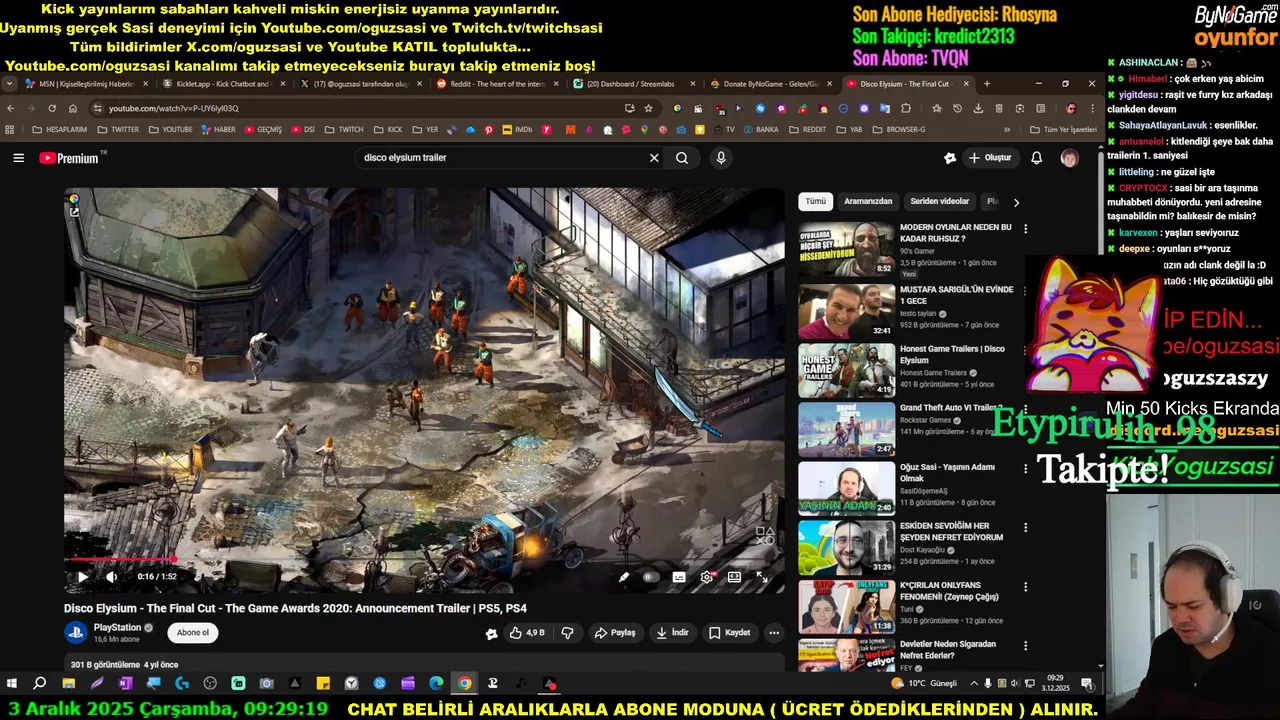Dislike the Disco Elysium trailer
This screenshot has width=1280, height=720.
[x=568, y=633]
